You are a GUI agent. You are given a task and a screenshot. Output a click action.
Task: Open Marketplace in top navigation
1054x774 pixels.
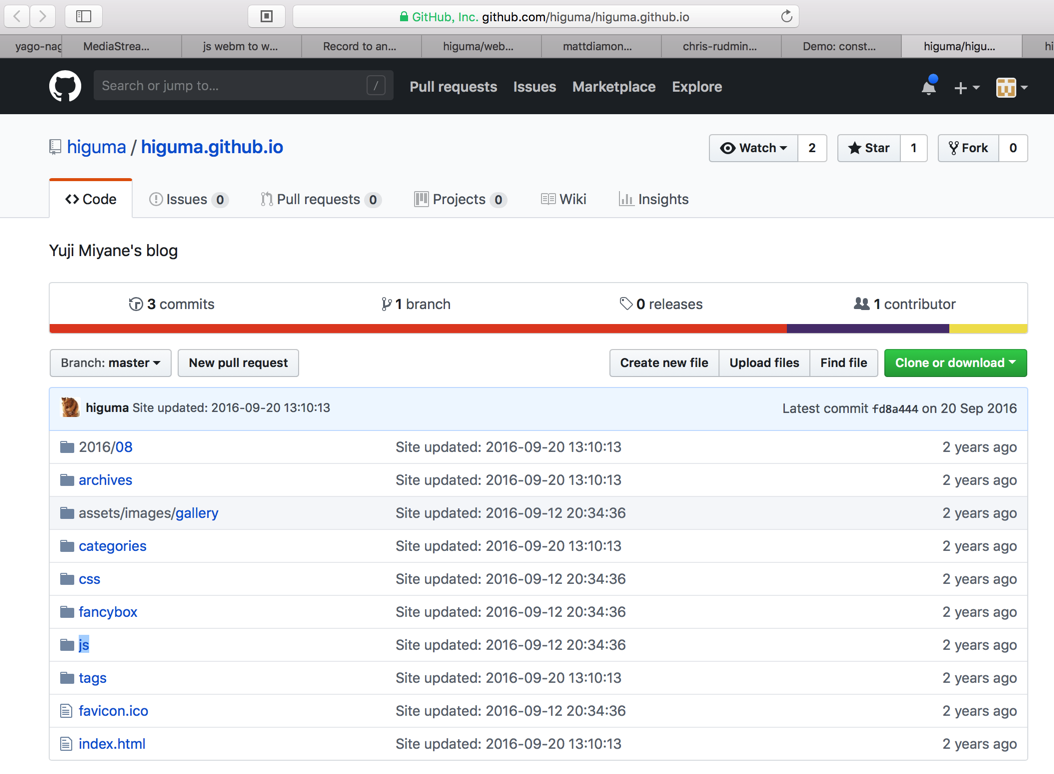tap(614, 87)
